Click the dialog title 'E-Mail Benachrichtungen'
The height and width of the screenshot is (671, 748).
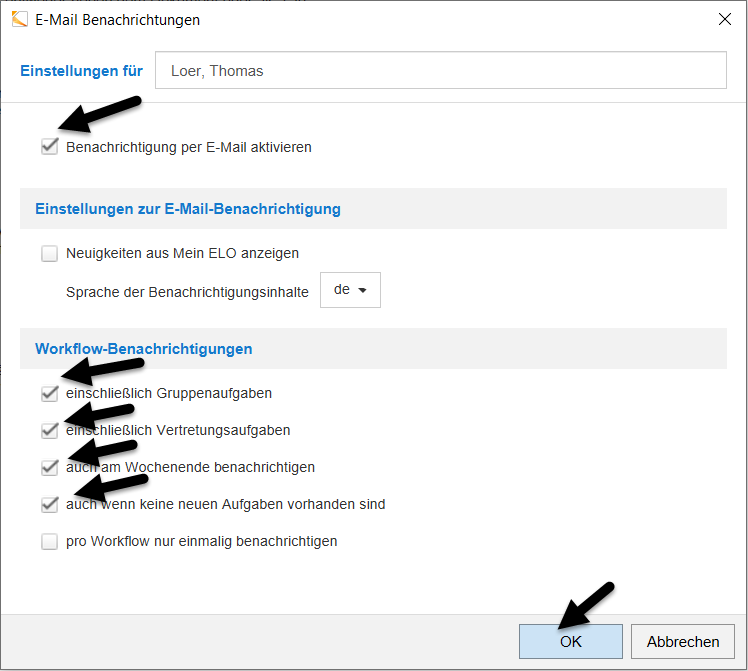point(117,20)
